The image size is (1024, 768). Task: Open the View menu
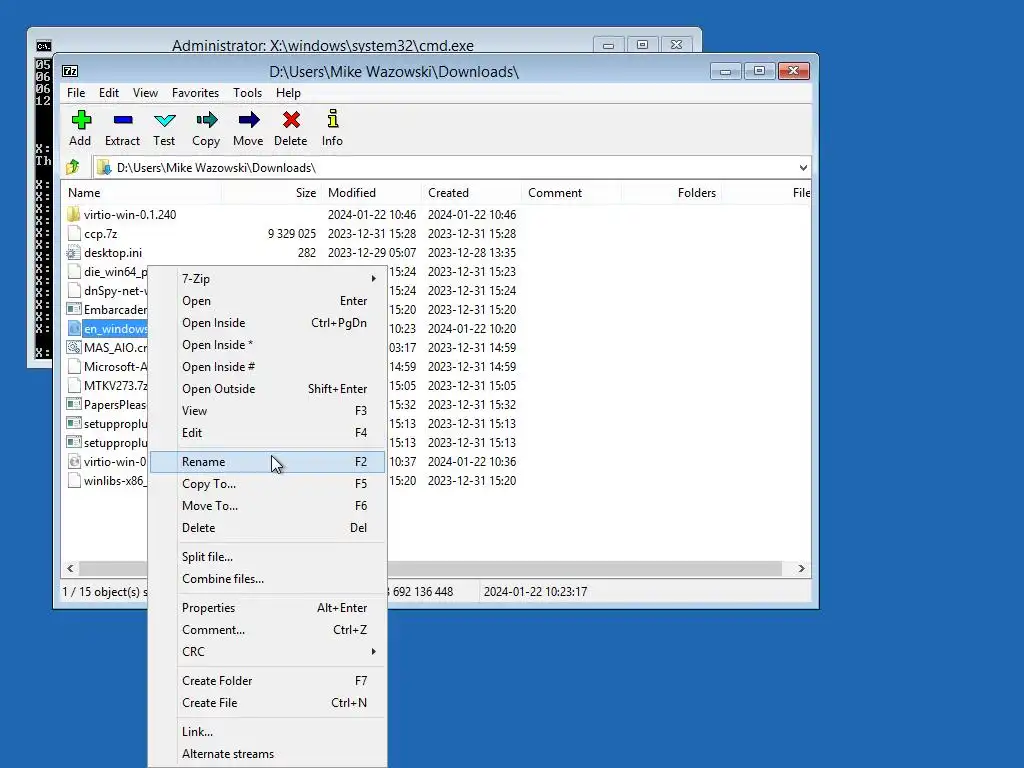(x=145, y=93)
